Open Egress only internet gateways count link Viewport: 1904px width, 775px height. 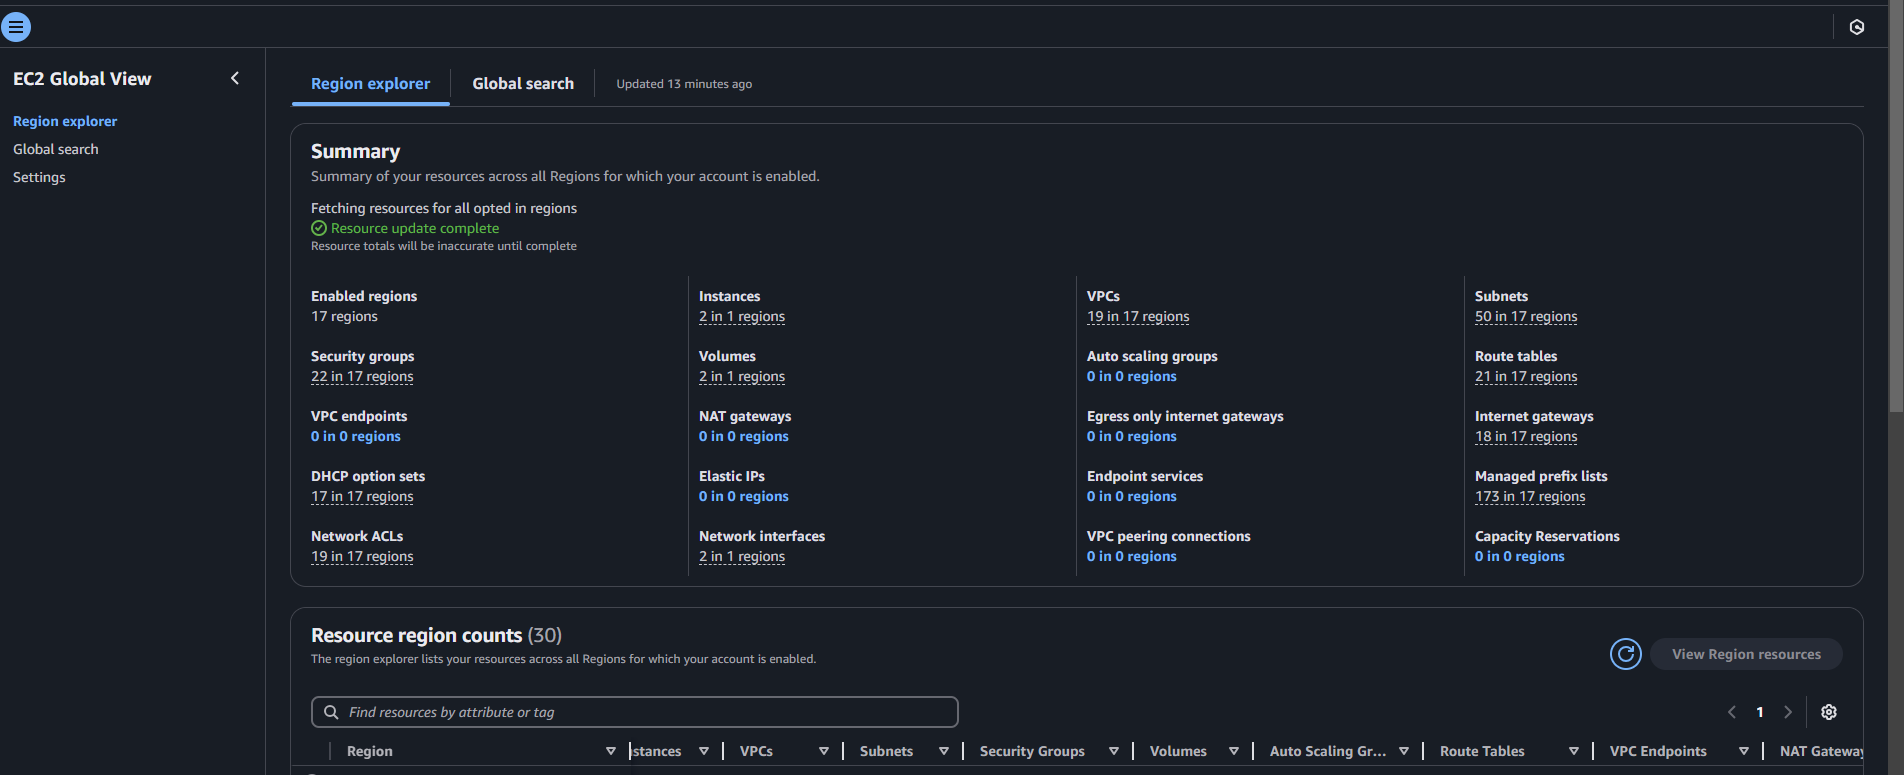(x=1132, y=436)
